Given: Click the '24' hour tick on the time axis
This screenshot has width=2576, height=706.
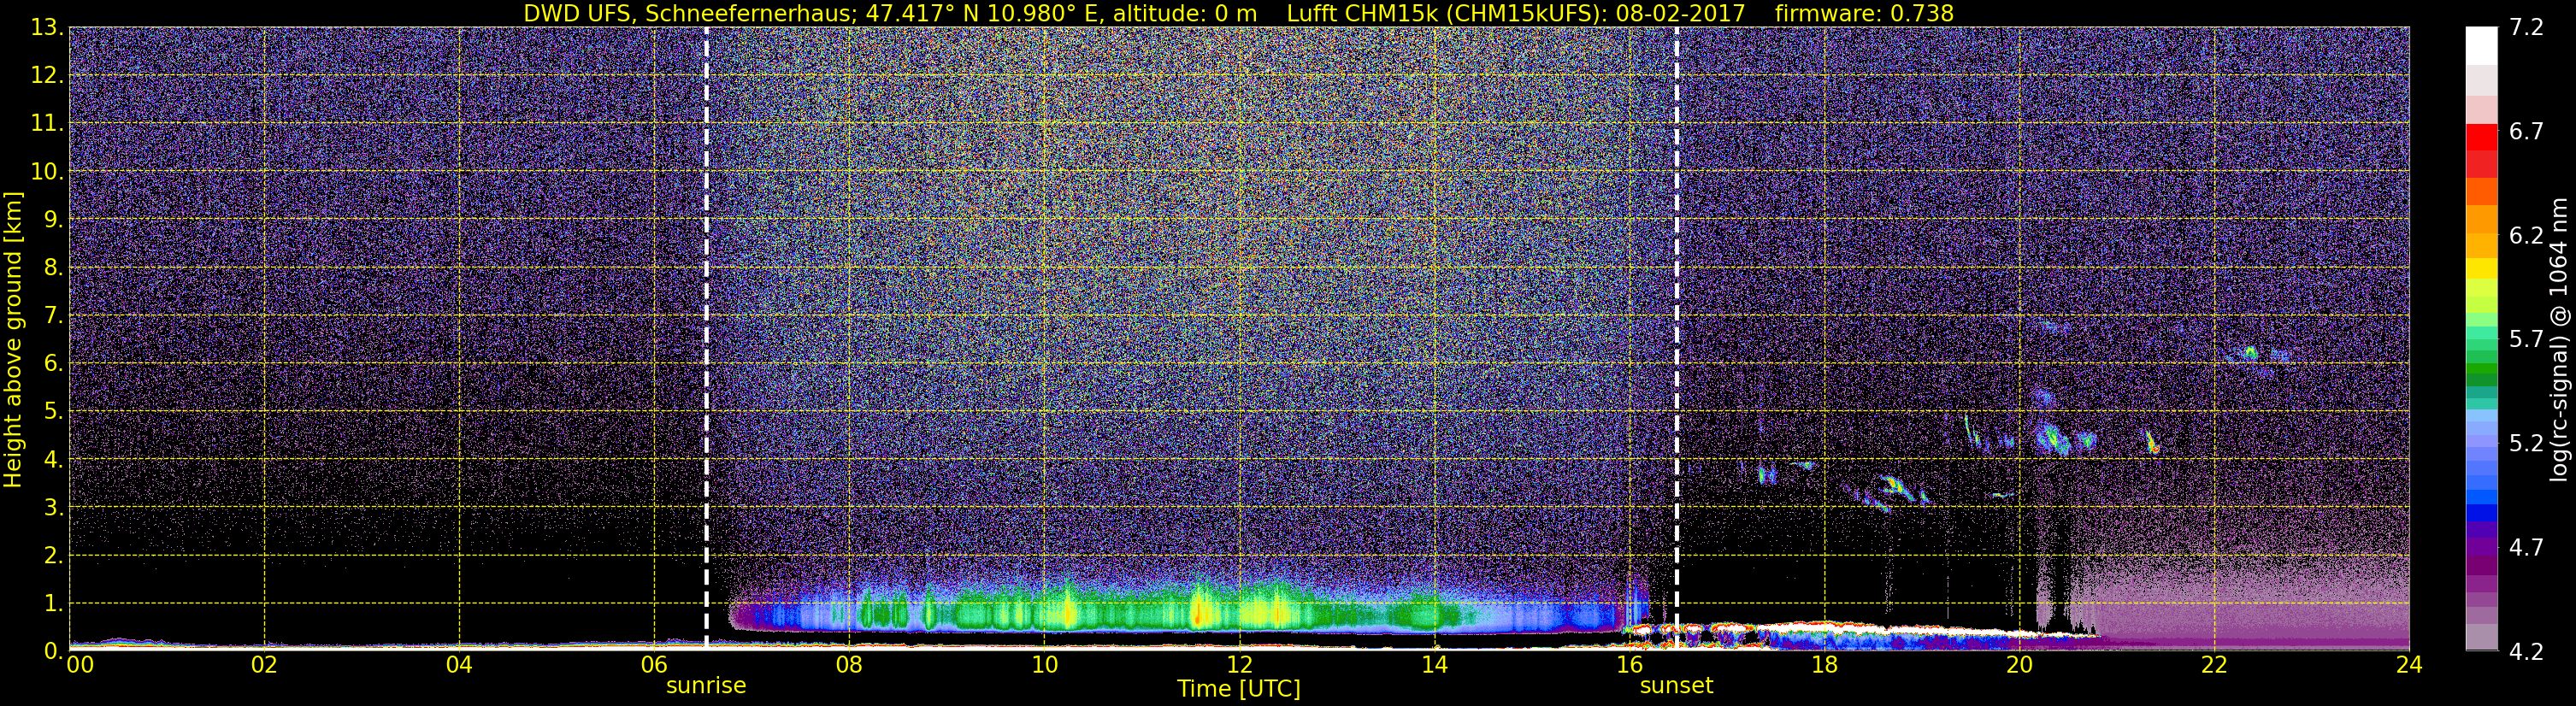Looking at the screenshot, I should point(2409,665).
